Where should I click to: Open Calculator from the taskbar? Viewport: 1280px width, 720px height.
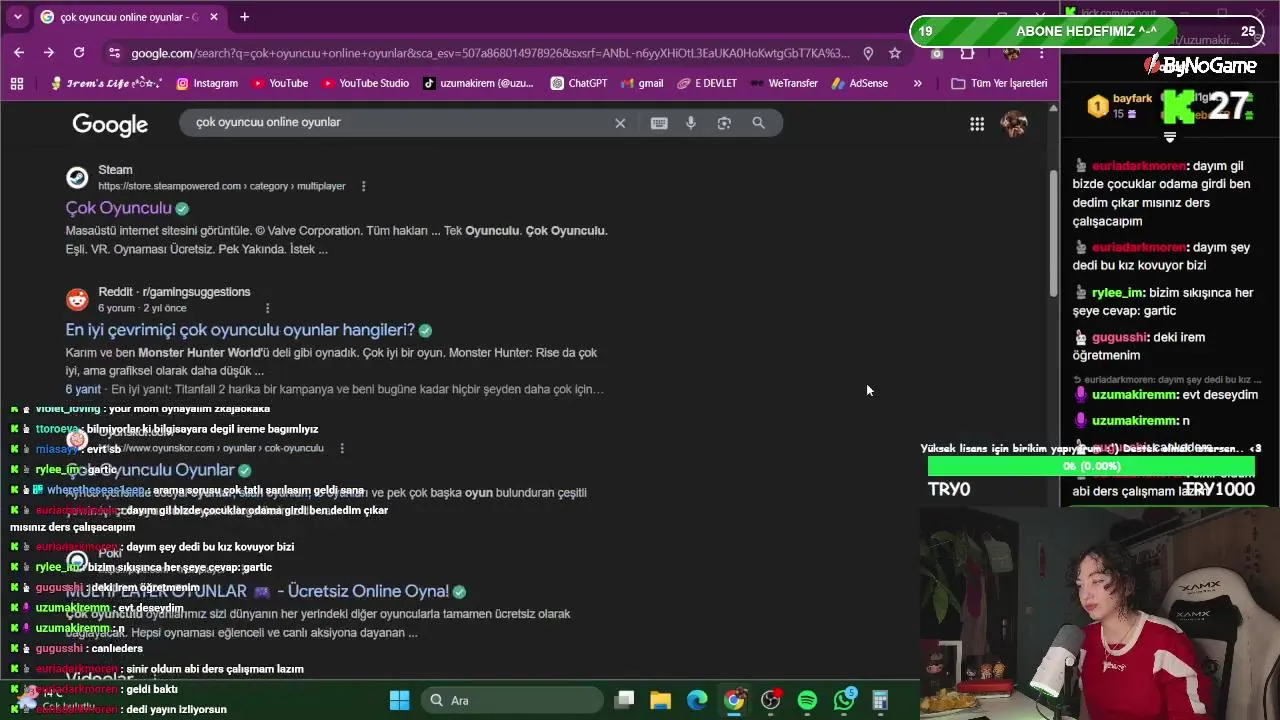pos(880,700)
